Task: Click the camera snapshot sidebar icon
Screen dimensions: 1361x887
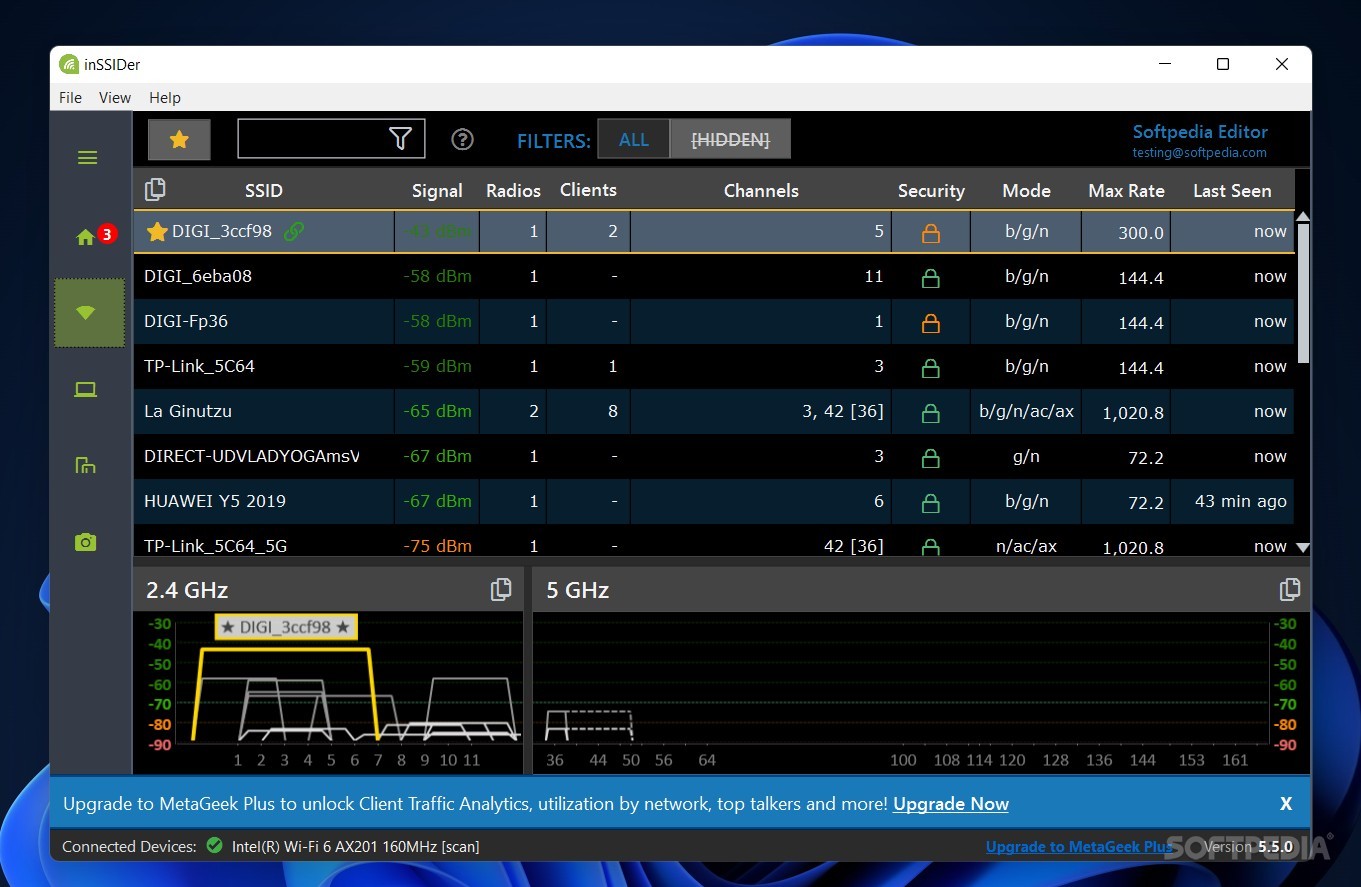Action: [x=86, y=542]
